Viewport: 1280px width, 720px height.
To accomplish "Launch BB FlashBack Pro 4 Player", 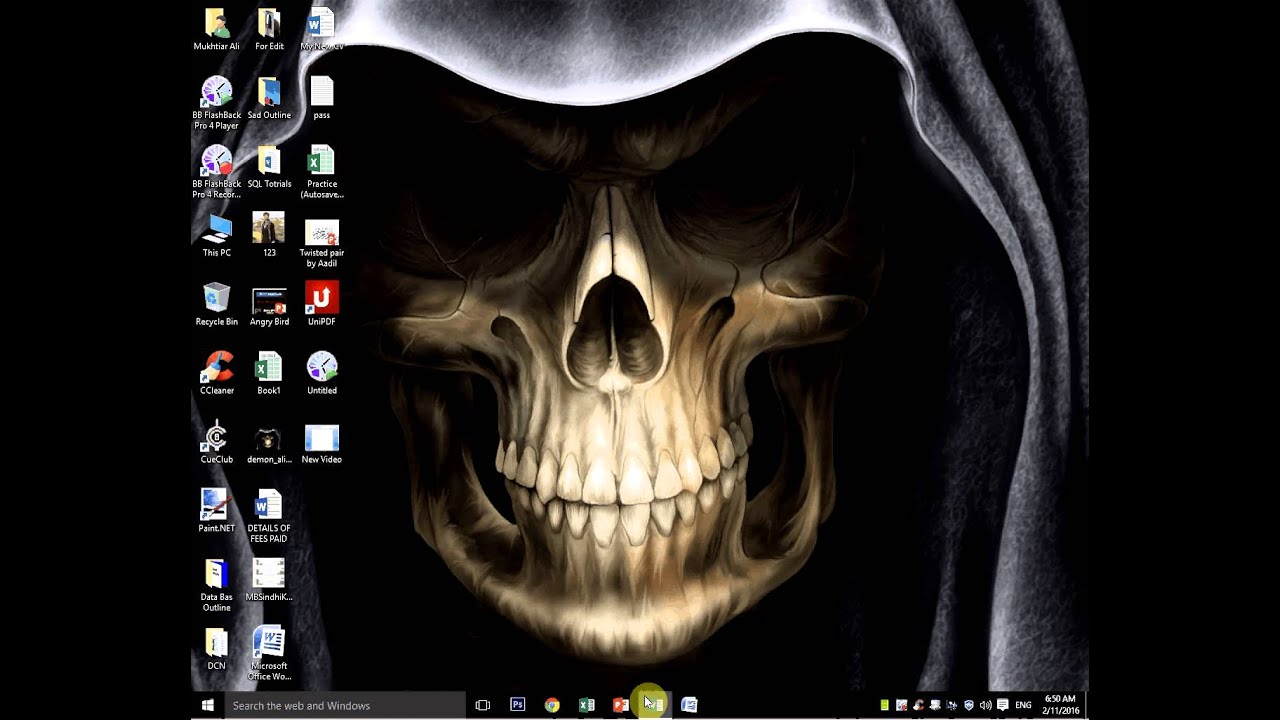I will (x=217, y=103).
